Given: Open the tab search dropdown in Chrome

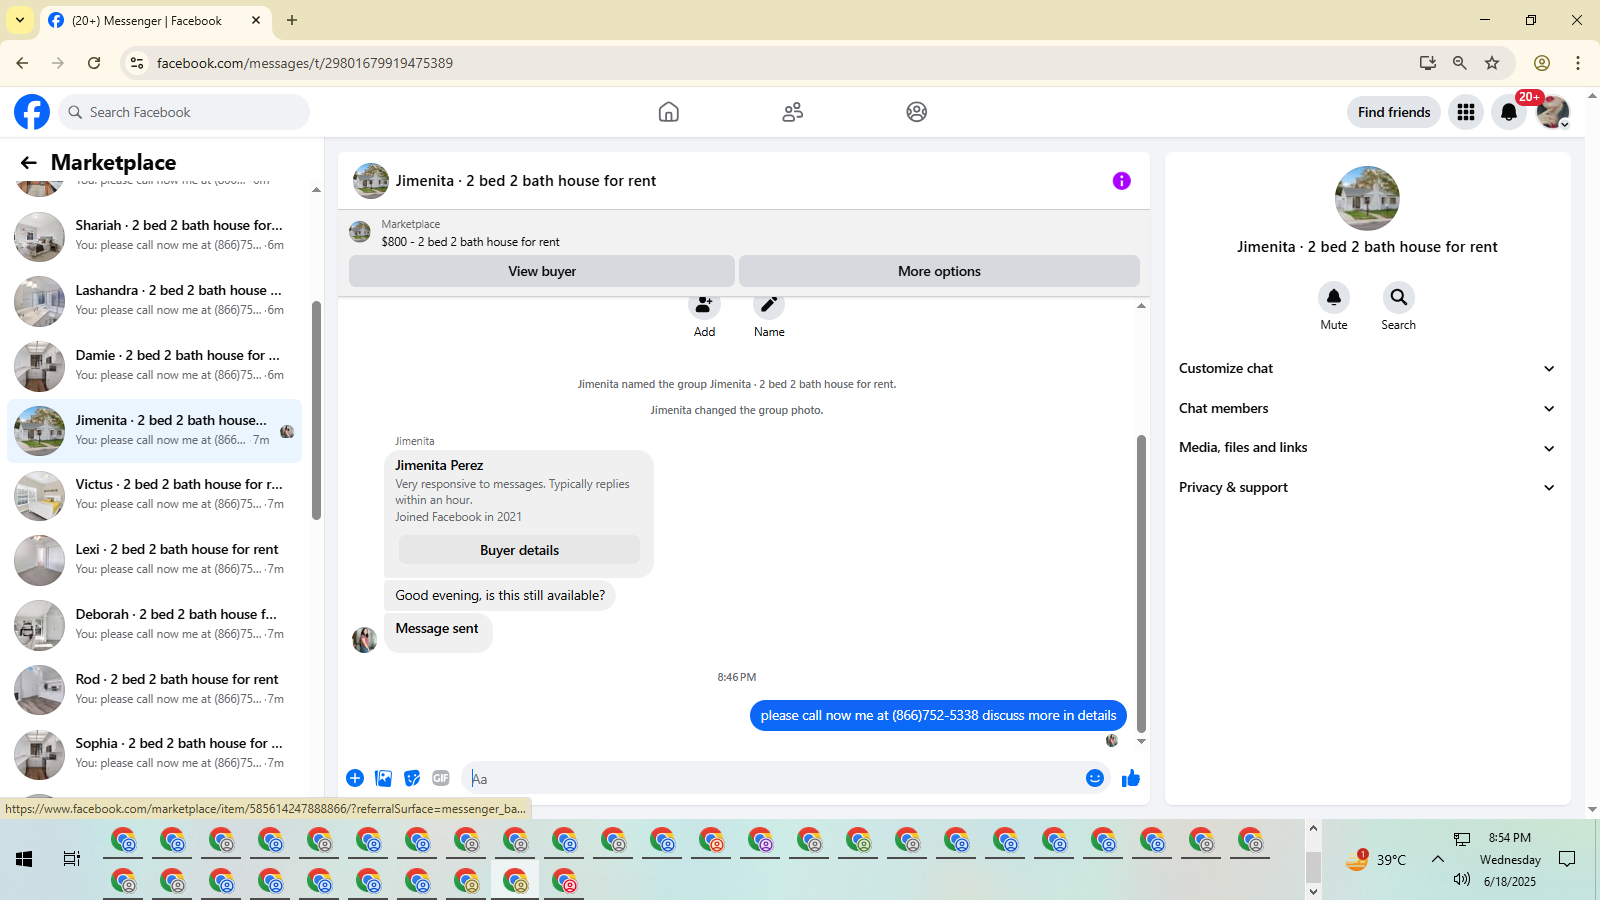Looking at the screenshot, I should coord(20,20).
